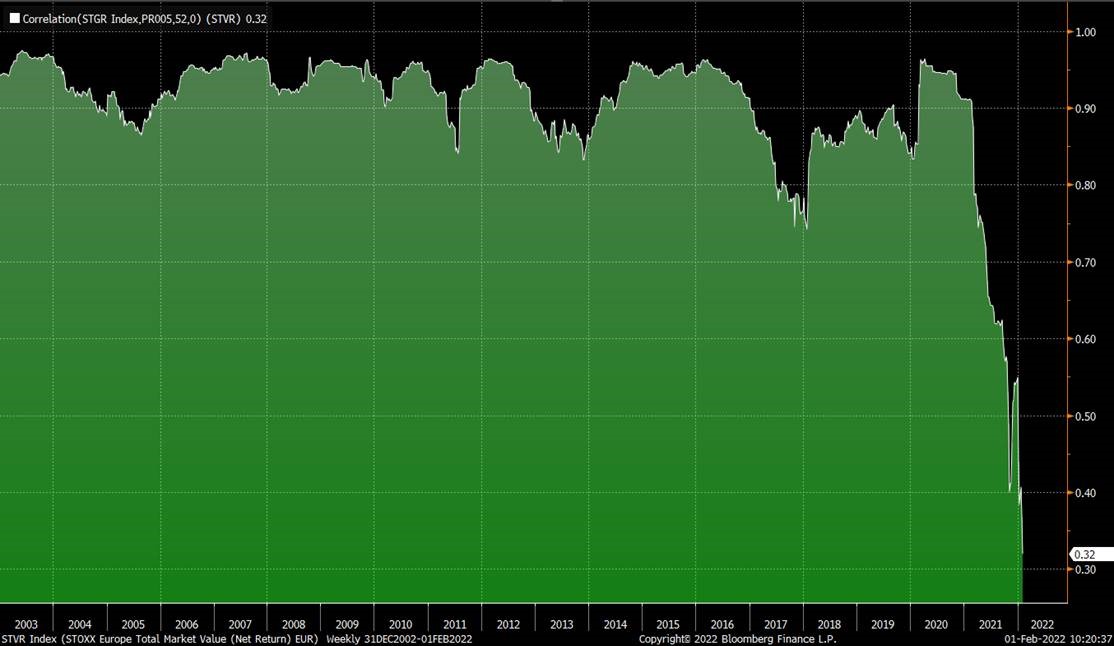Click the white legend square beside Correlation
The height and width of the screenshot is (646, 1114).
tap(14, 18)
